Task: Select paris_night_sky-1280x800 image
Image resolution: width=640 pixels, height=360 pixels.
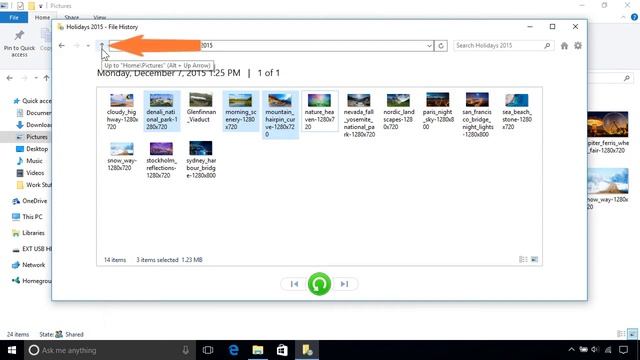Action: (x=438, y=111)
